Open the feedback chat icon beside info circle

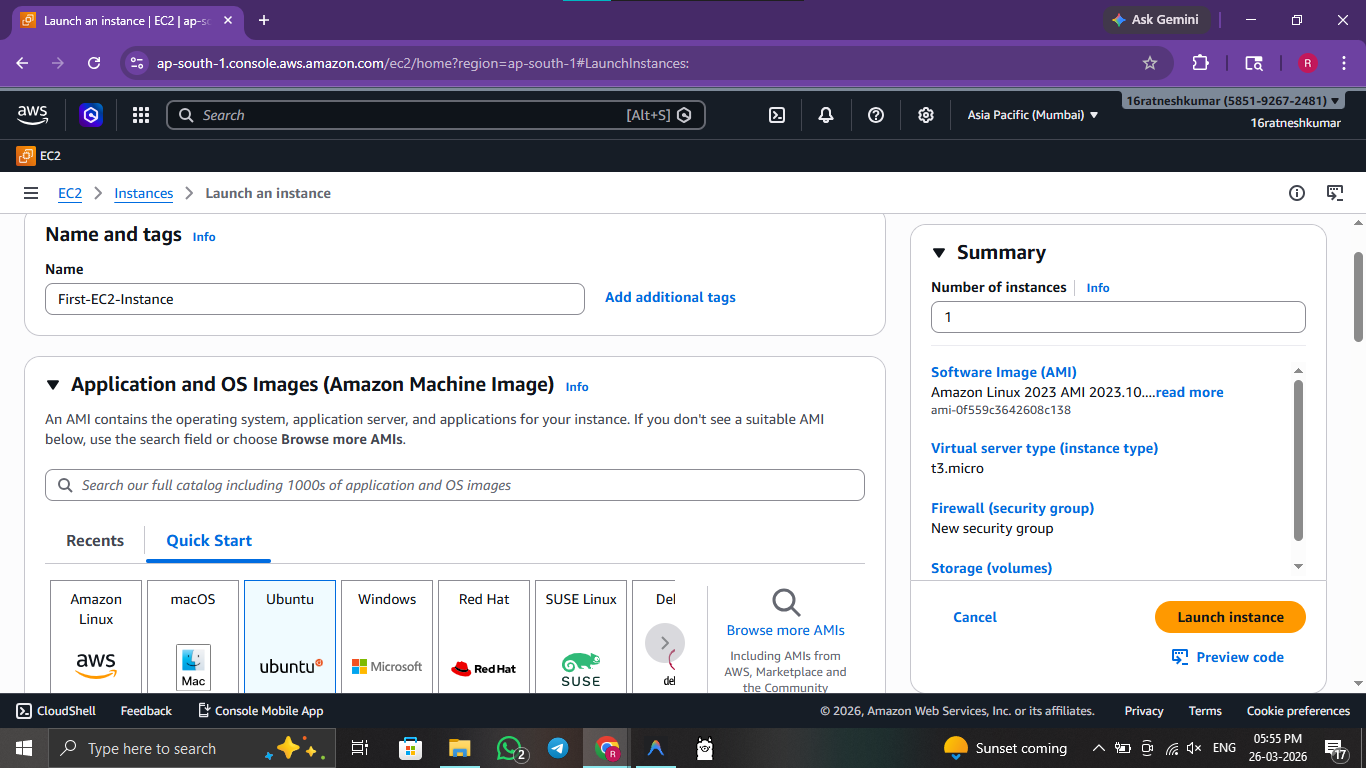1335,193
